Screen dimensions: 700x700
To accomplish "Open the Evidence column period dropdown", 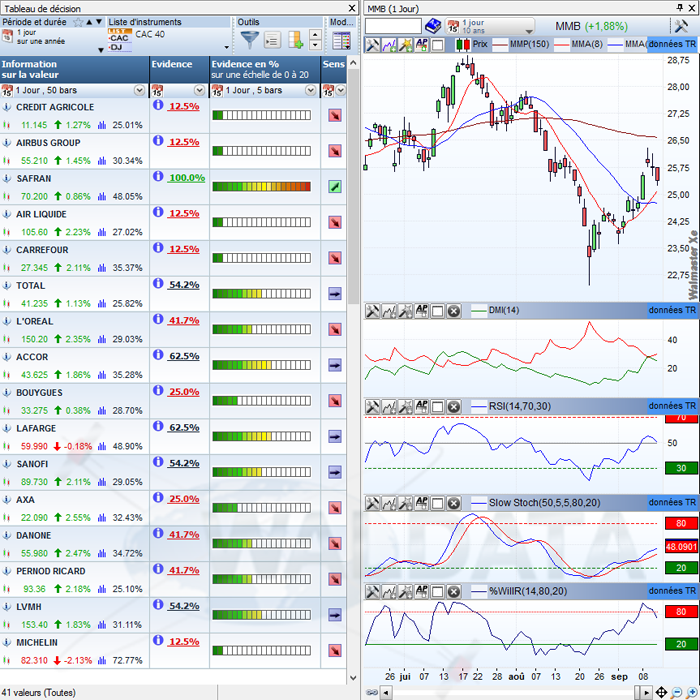I will coord(200,91).
